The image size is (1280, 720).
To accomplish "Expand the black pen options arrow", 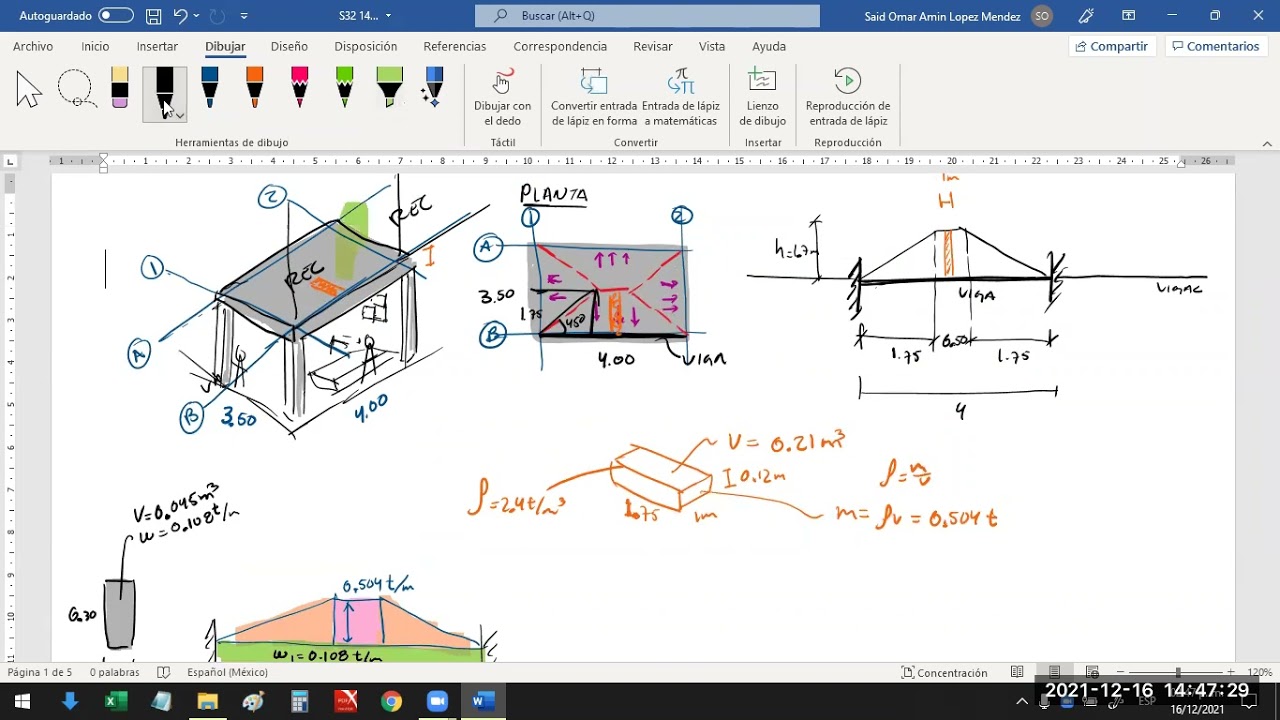I will (180, 114).
